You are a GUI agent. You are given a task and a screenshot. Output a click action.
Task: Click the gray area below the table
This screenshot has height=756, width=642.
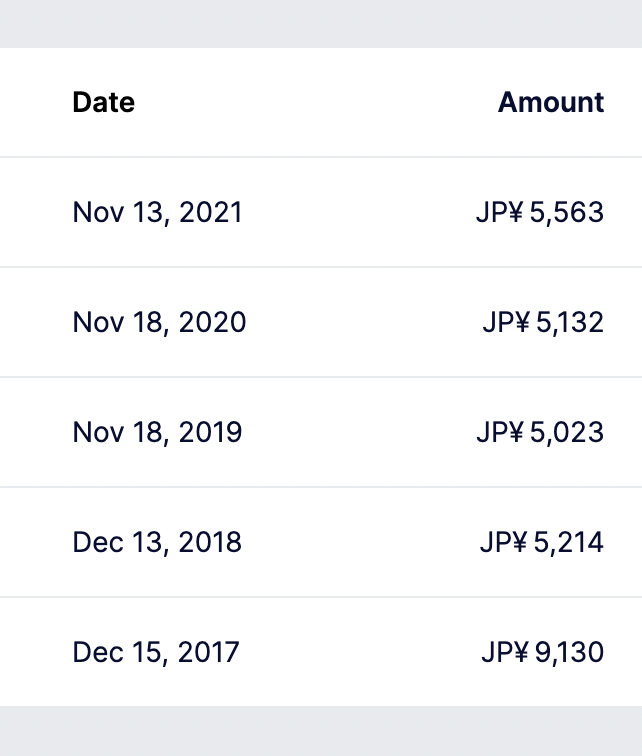(x=321, y=731)
